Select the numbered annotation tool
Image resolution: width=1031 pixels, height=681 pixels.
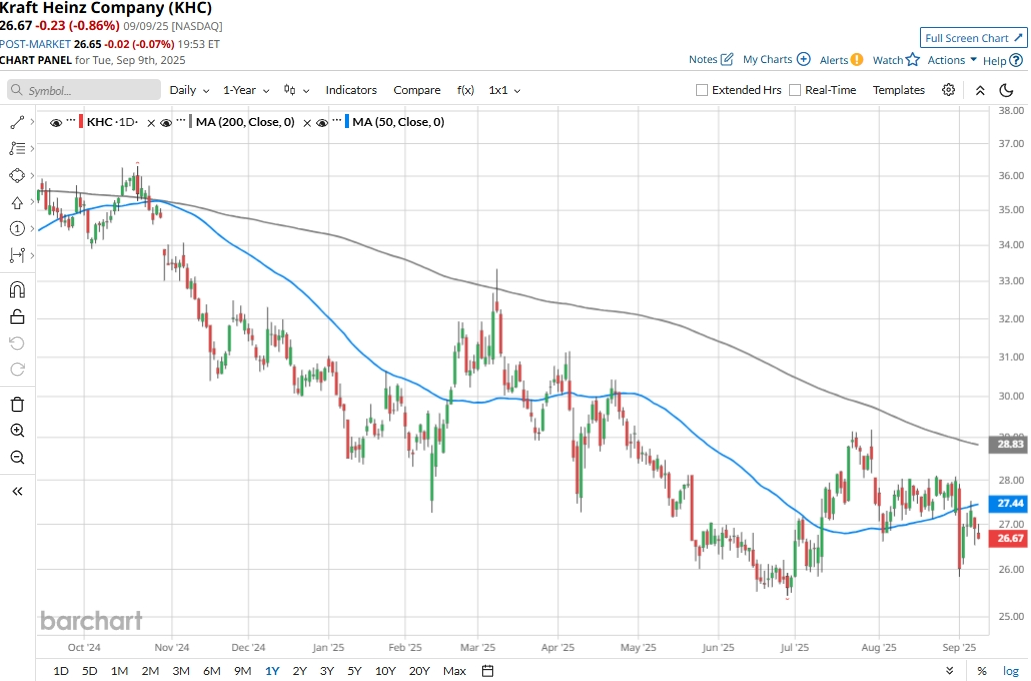coord(17,229)
